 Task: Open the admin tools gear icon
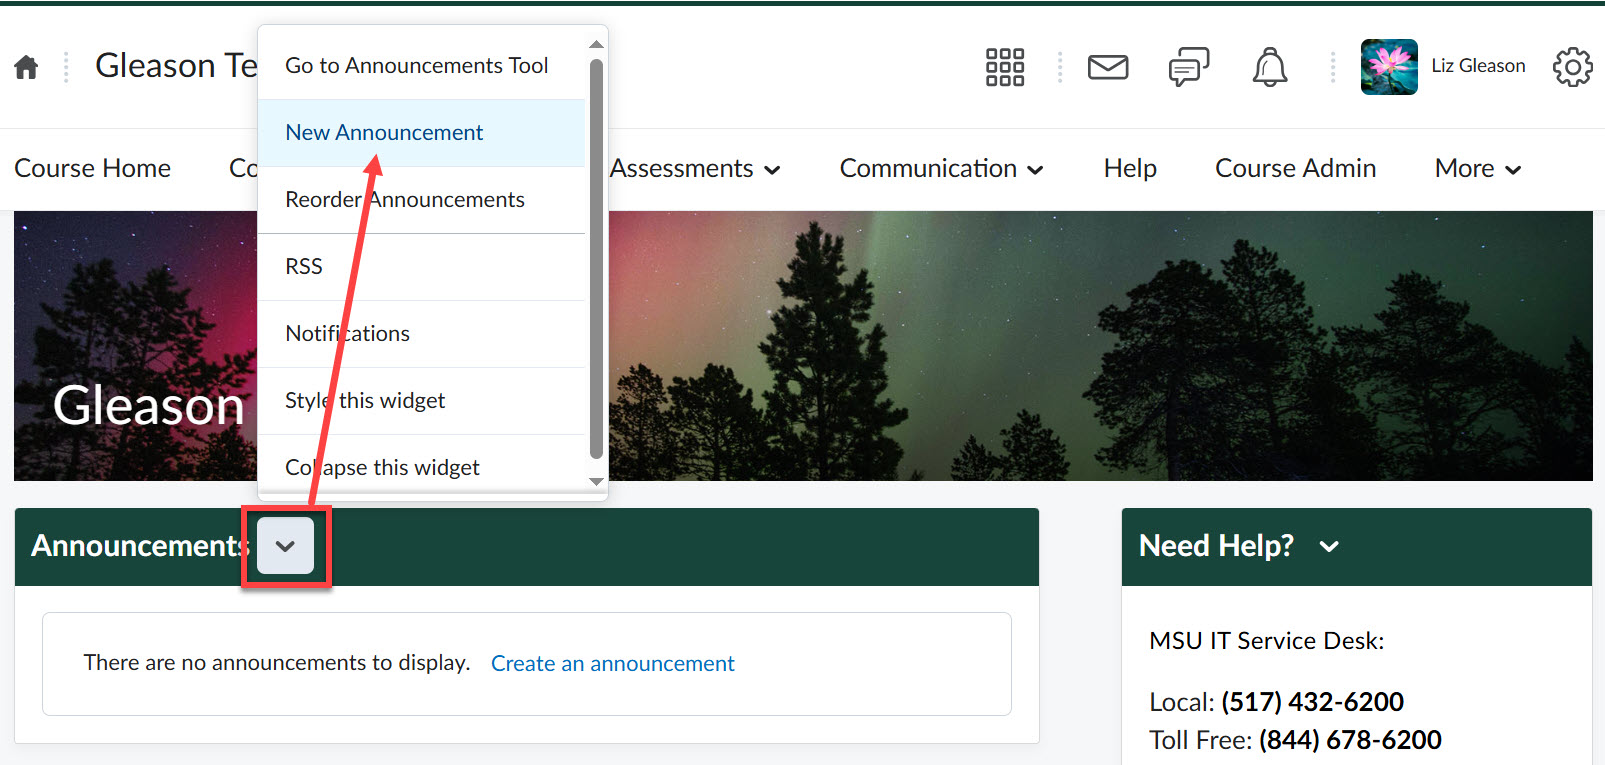(x=1571, y=67)
